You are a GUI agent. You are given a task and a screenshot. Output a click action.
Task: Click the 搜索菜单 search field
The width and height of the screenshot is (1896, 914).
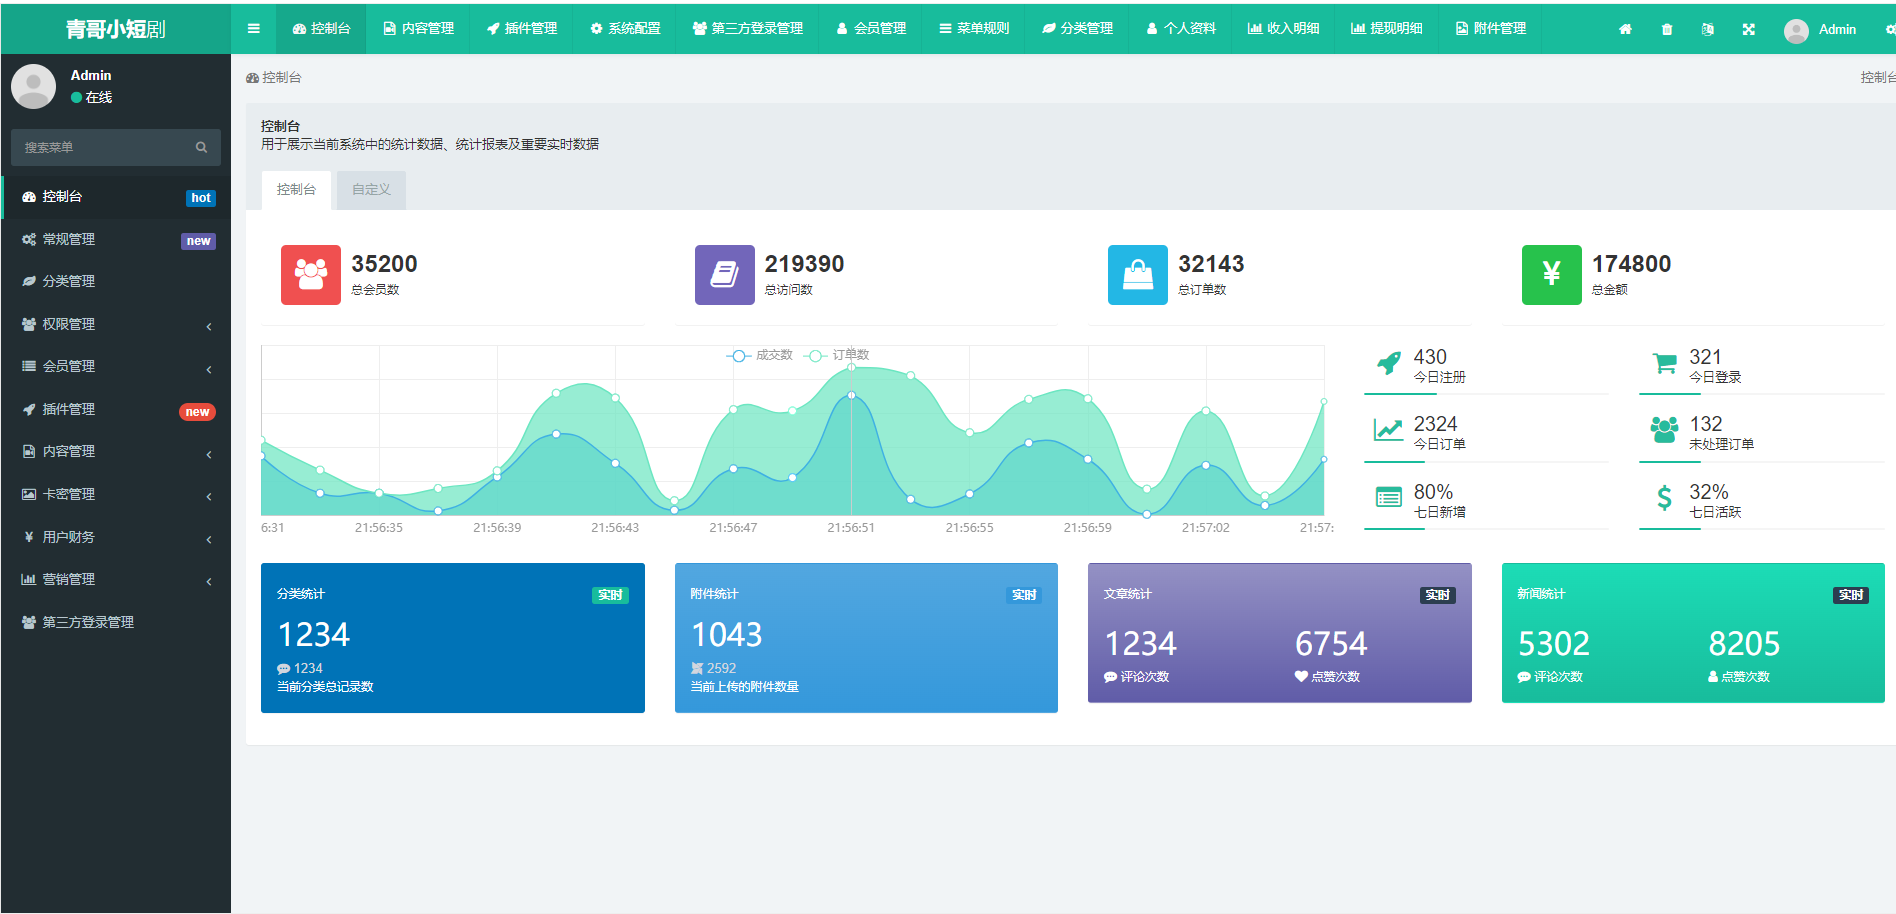pyautogui.click(x=104, y=147)
